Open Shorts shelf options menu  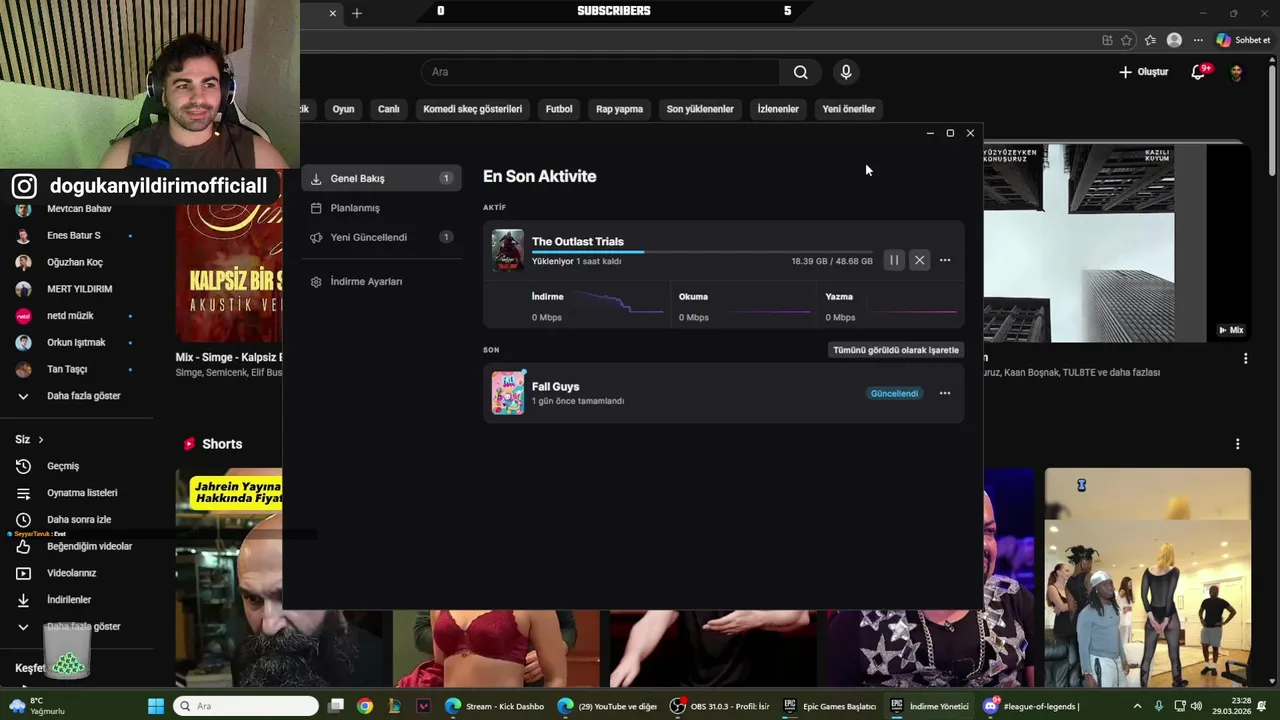pos(1237,444)
